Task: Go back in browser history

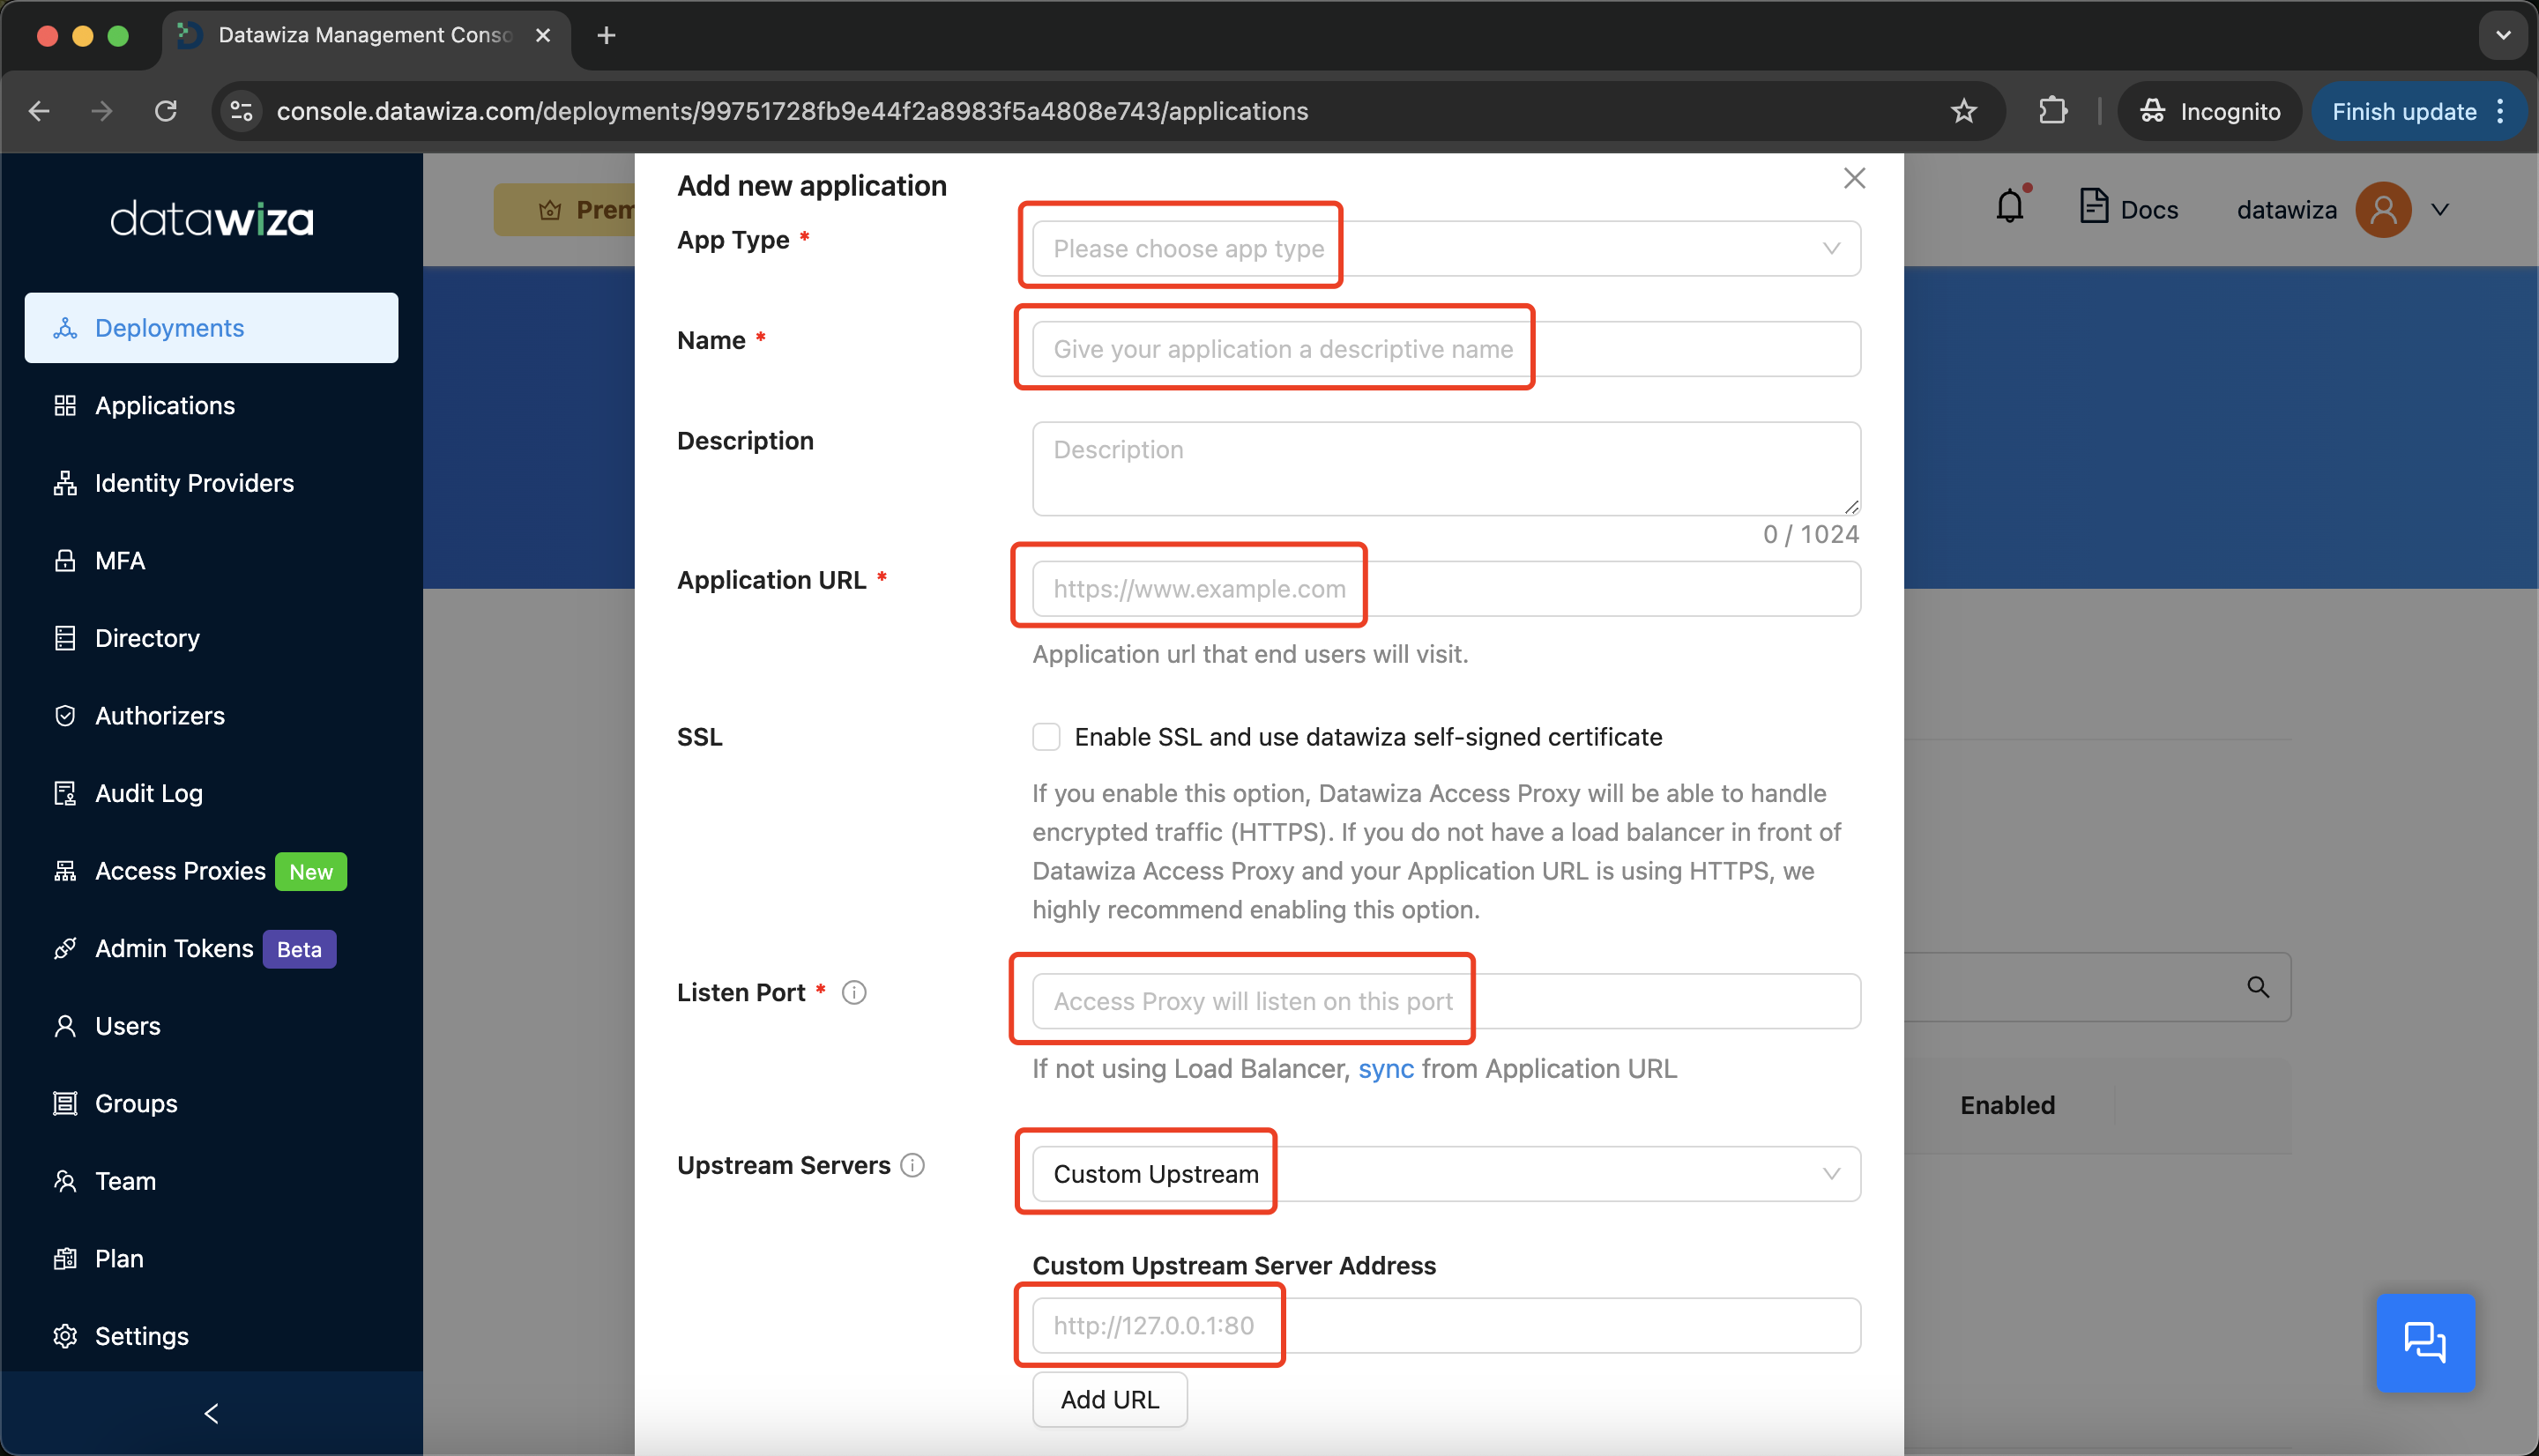Action: (x=39, y=111)
